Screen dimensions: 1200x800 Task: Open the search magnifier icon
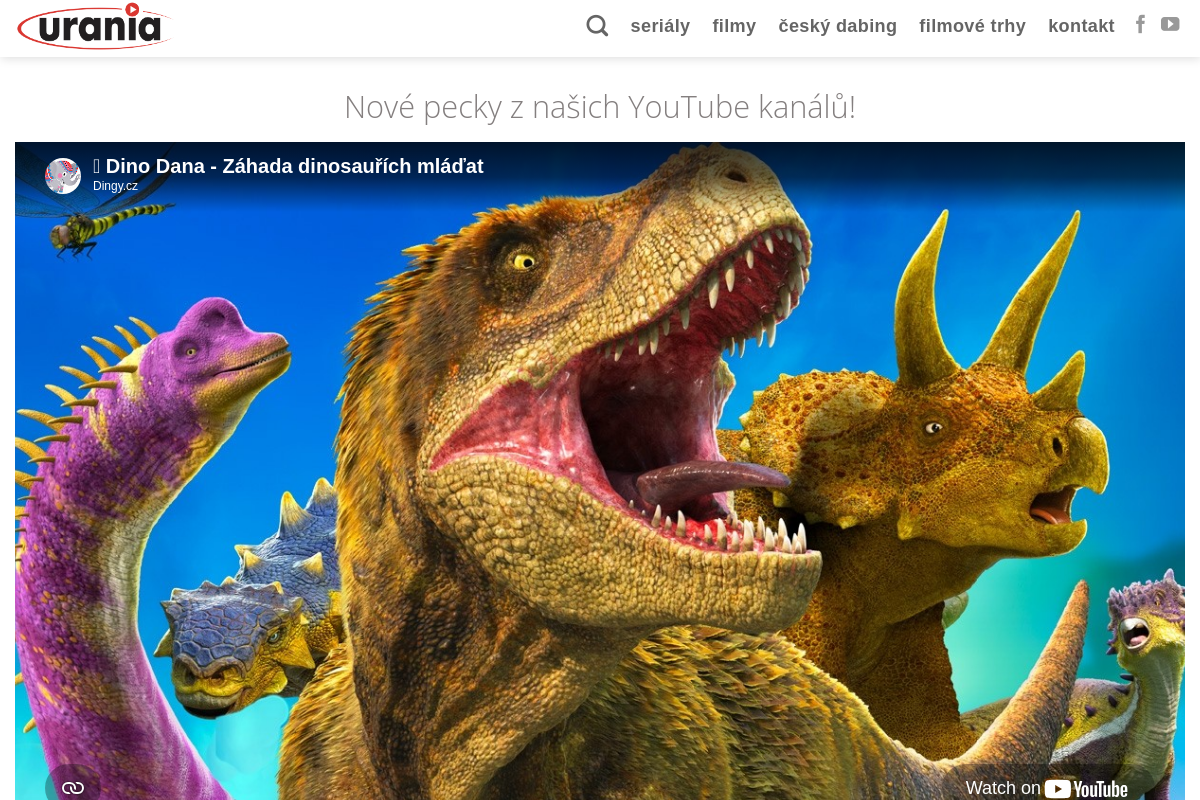(597, 26)
